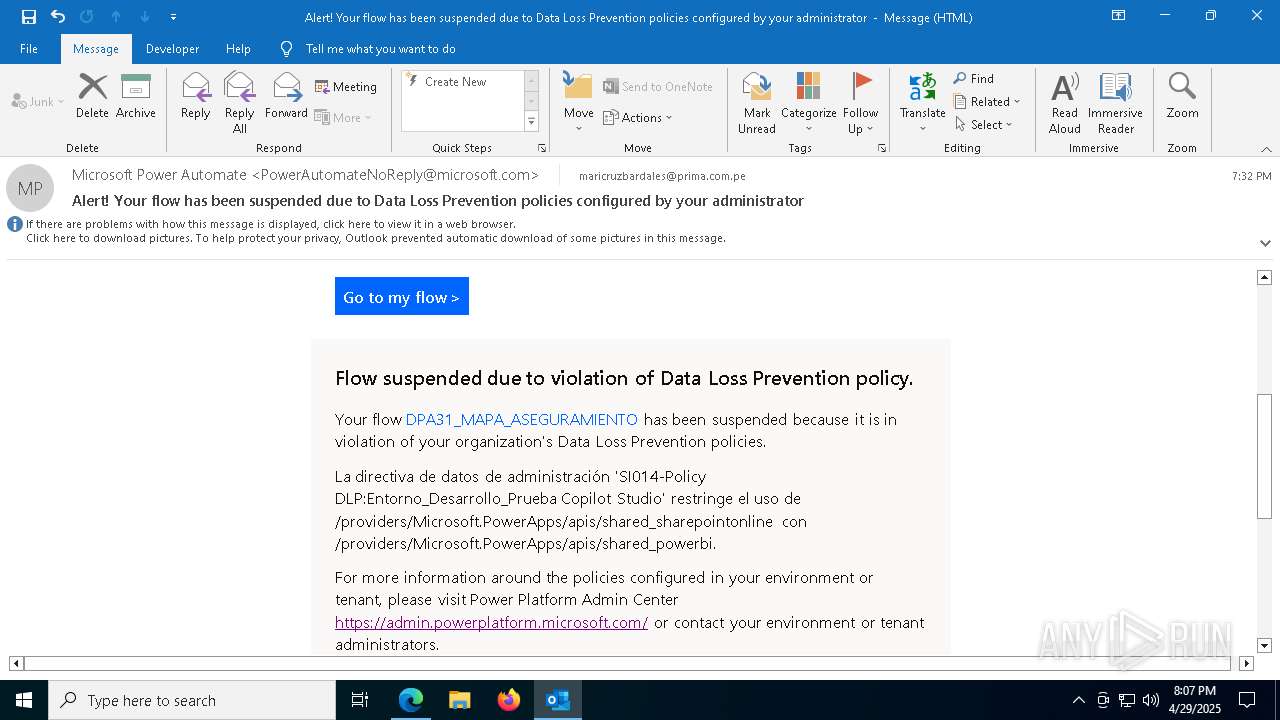Viewport: 1280px width, 720px height.
Task: Open the Related dropdown
Action: pyautogui.click(x=987, y=101)
